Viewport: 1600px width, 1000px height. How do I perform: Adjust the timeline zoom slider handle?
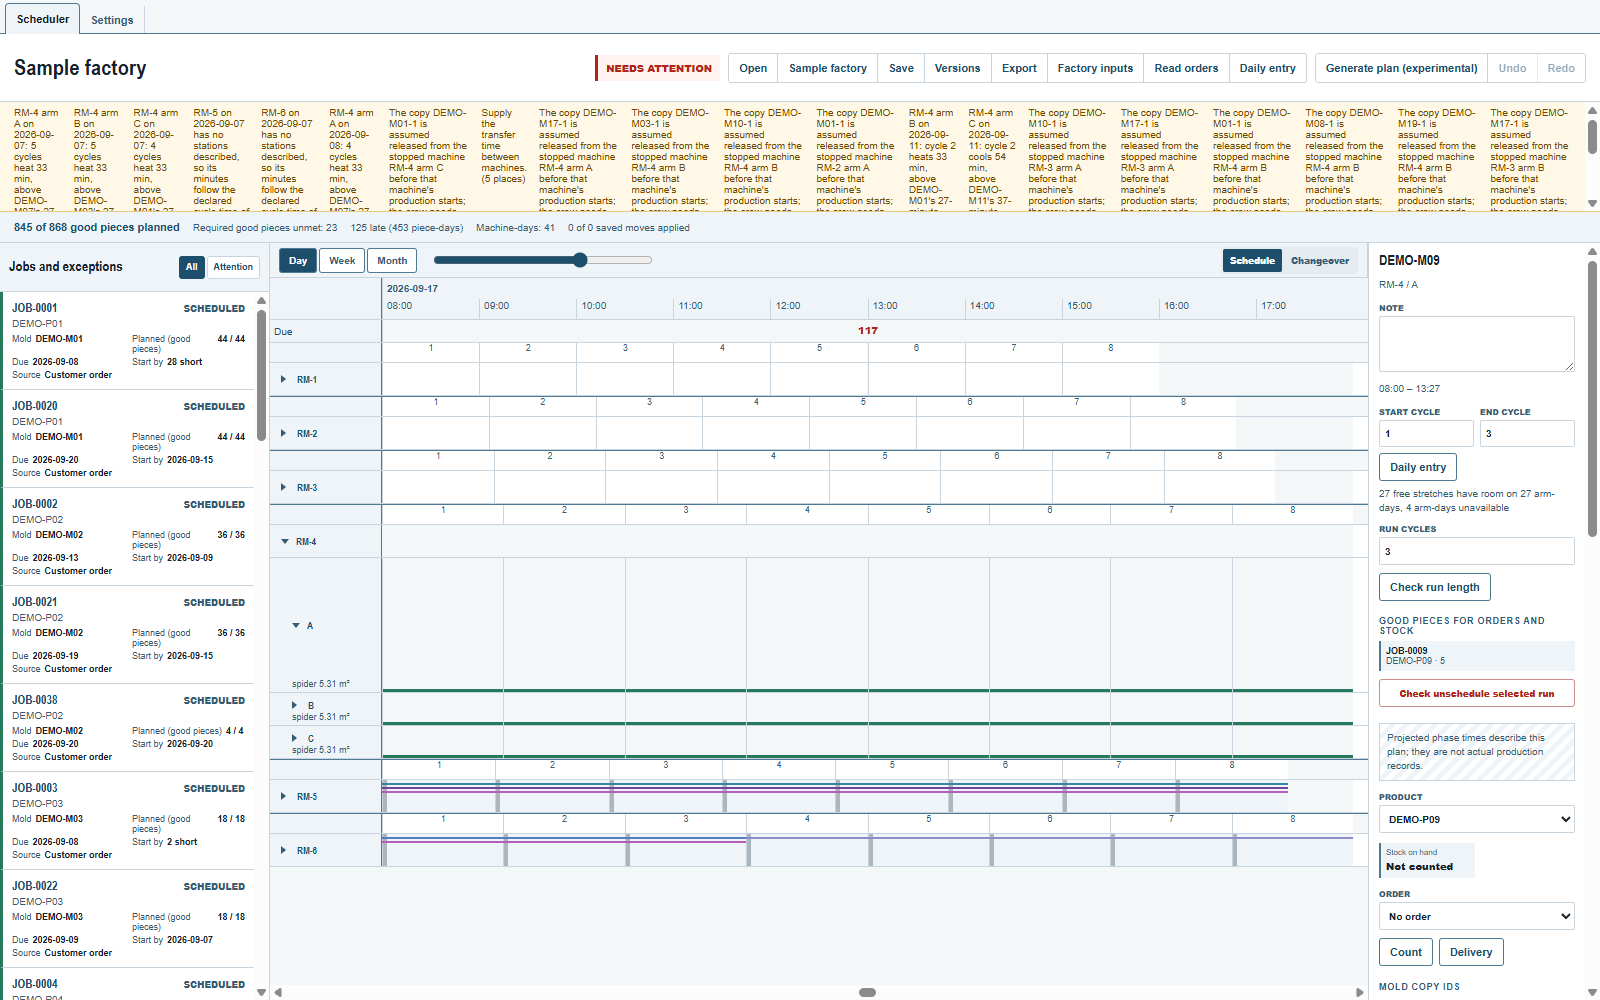pyautogui.click(x=580, y=260)
